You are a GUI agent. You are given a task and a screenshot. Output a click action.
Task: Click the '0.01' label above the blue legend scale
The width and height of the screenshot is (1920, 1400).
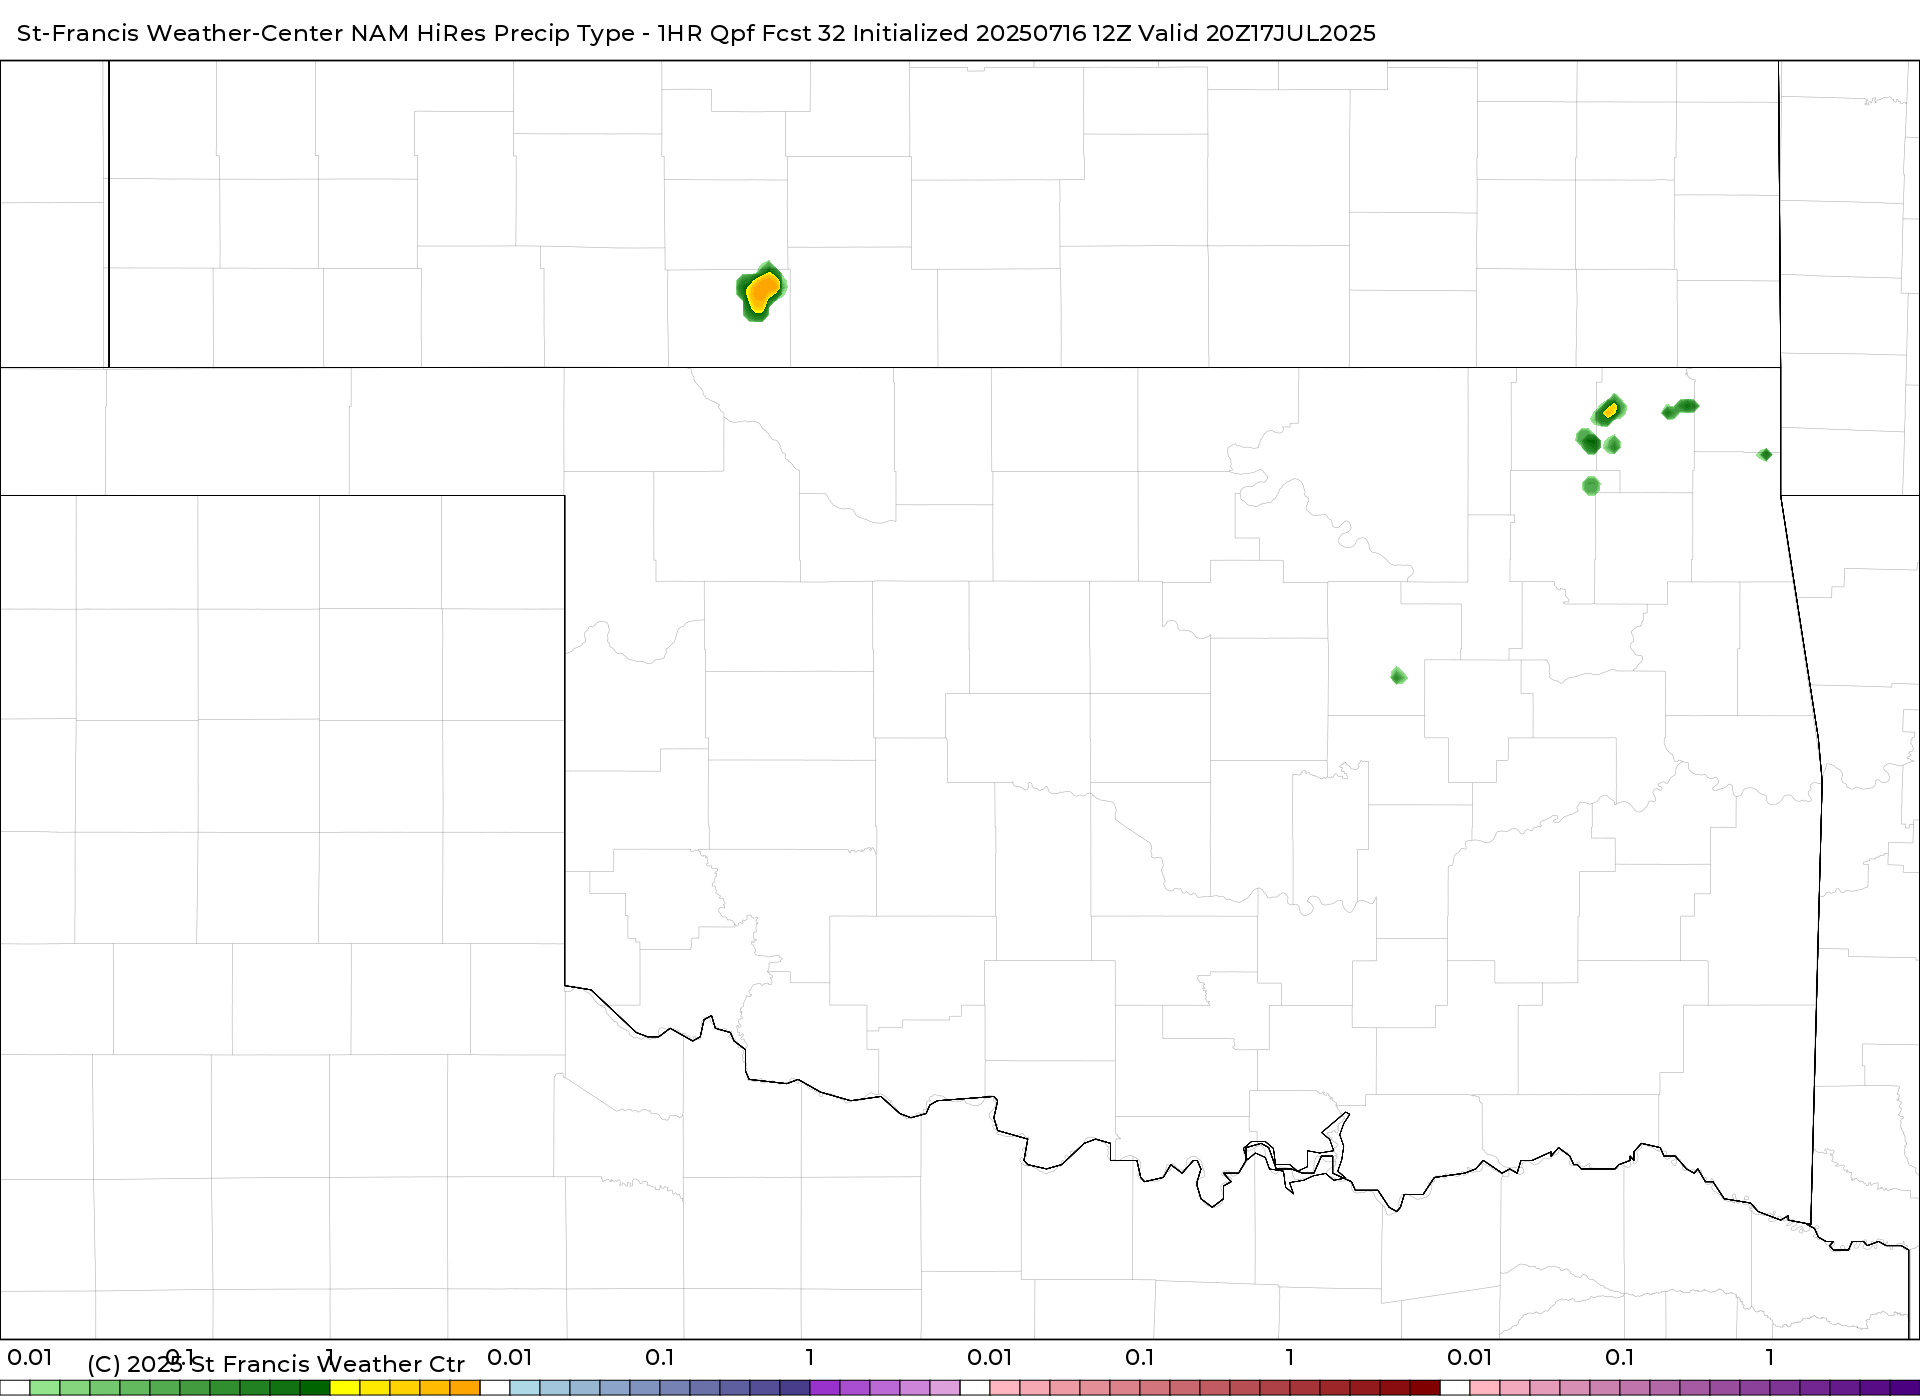pos(509,1358)
